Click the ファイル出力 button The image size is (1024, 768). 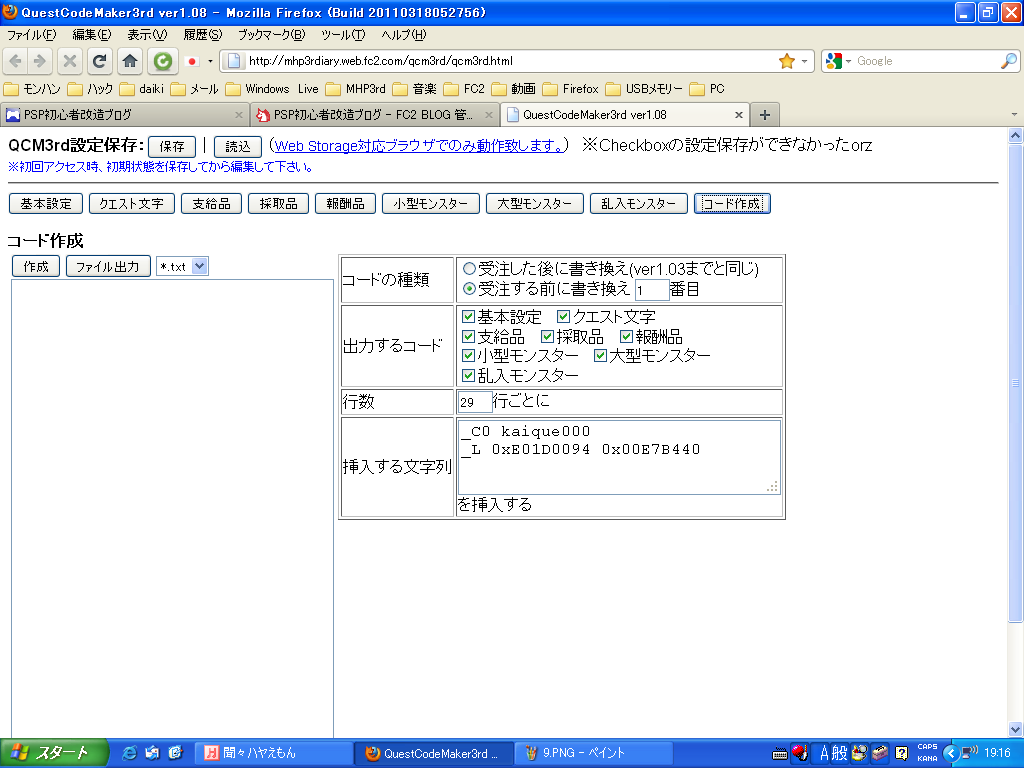coord(108,266)
